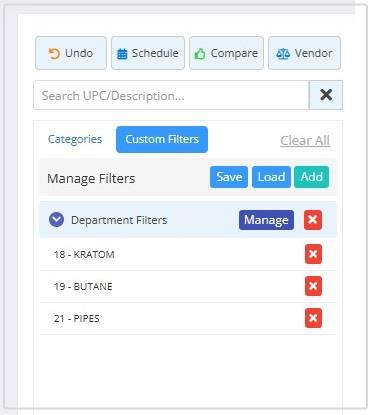Save the current filters
The width and height of the screenshot is (370, 415).
(x=229, y=177)
